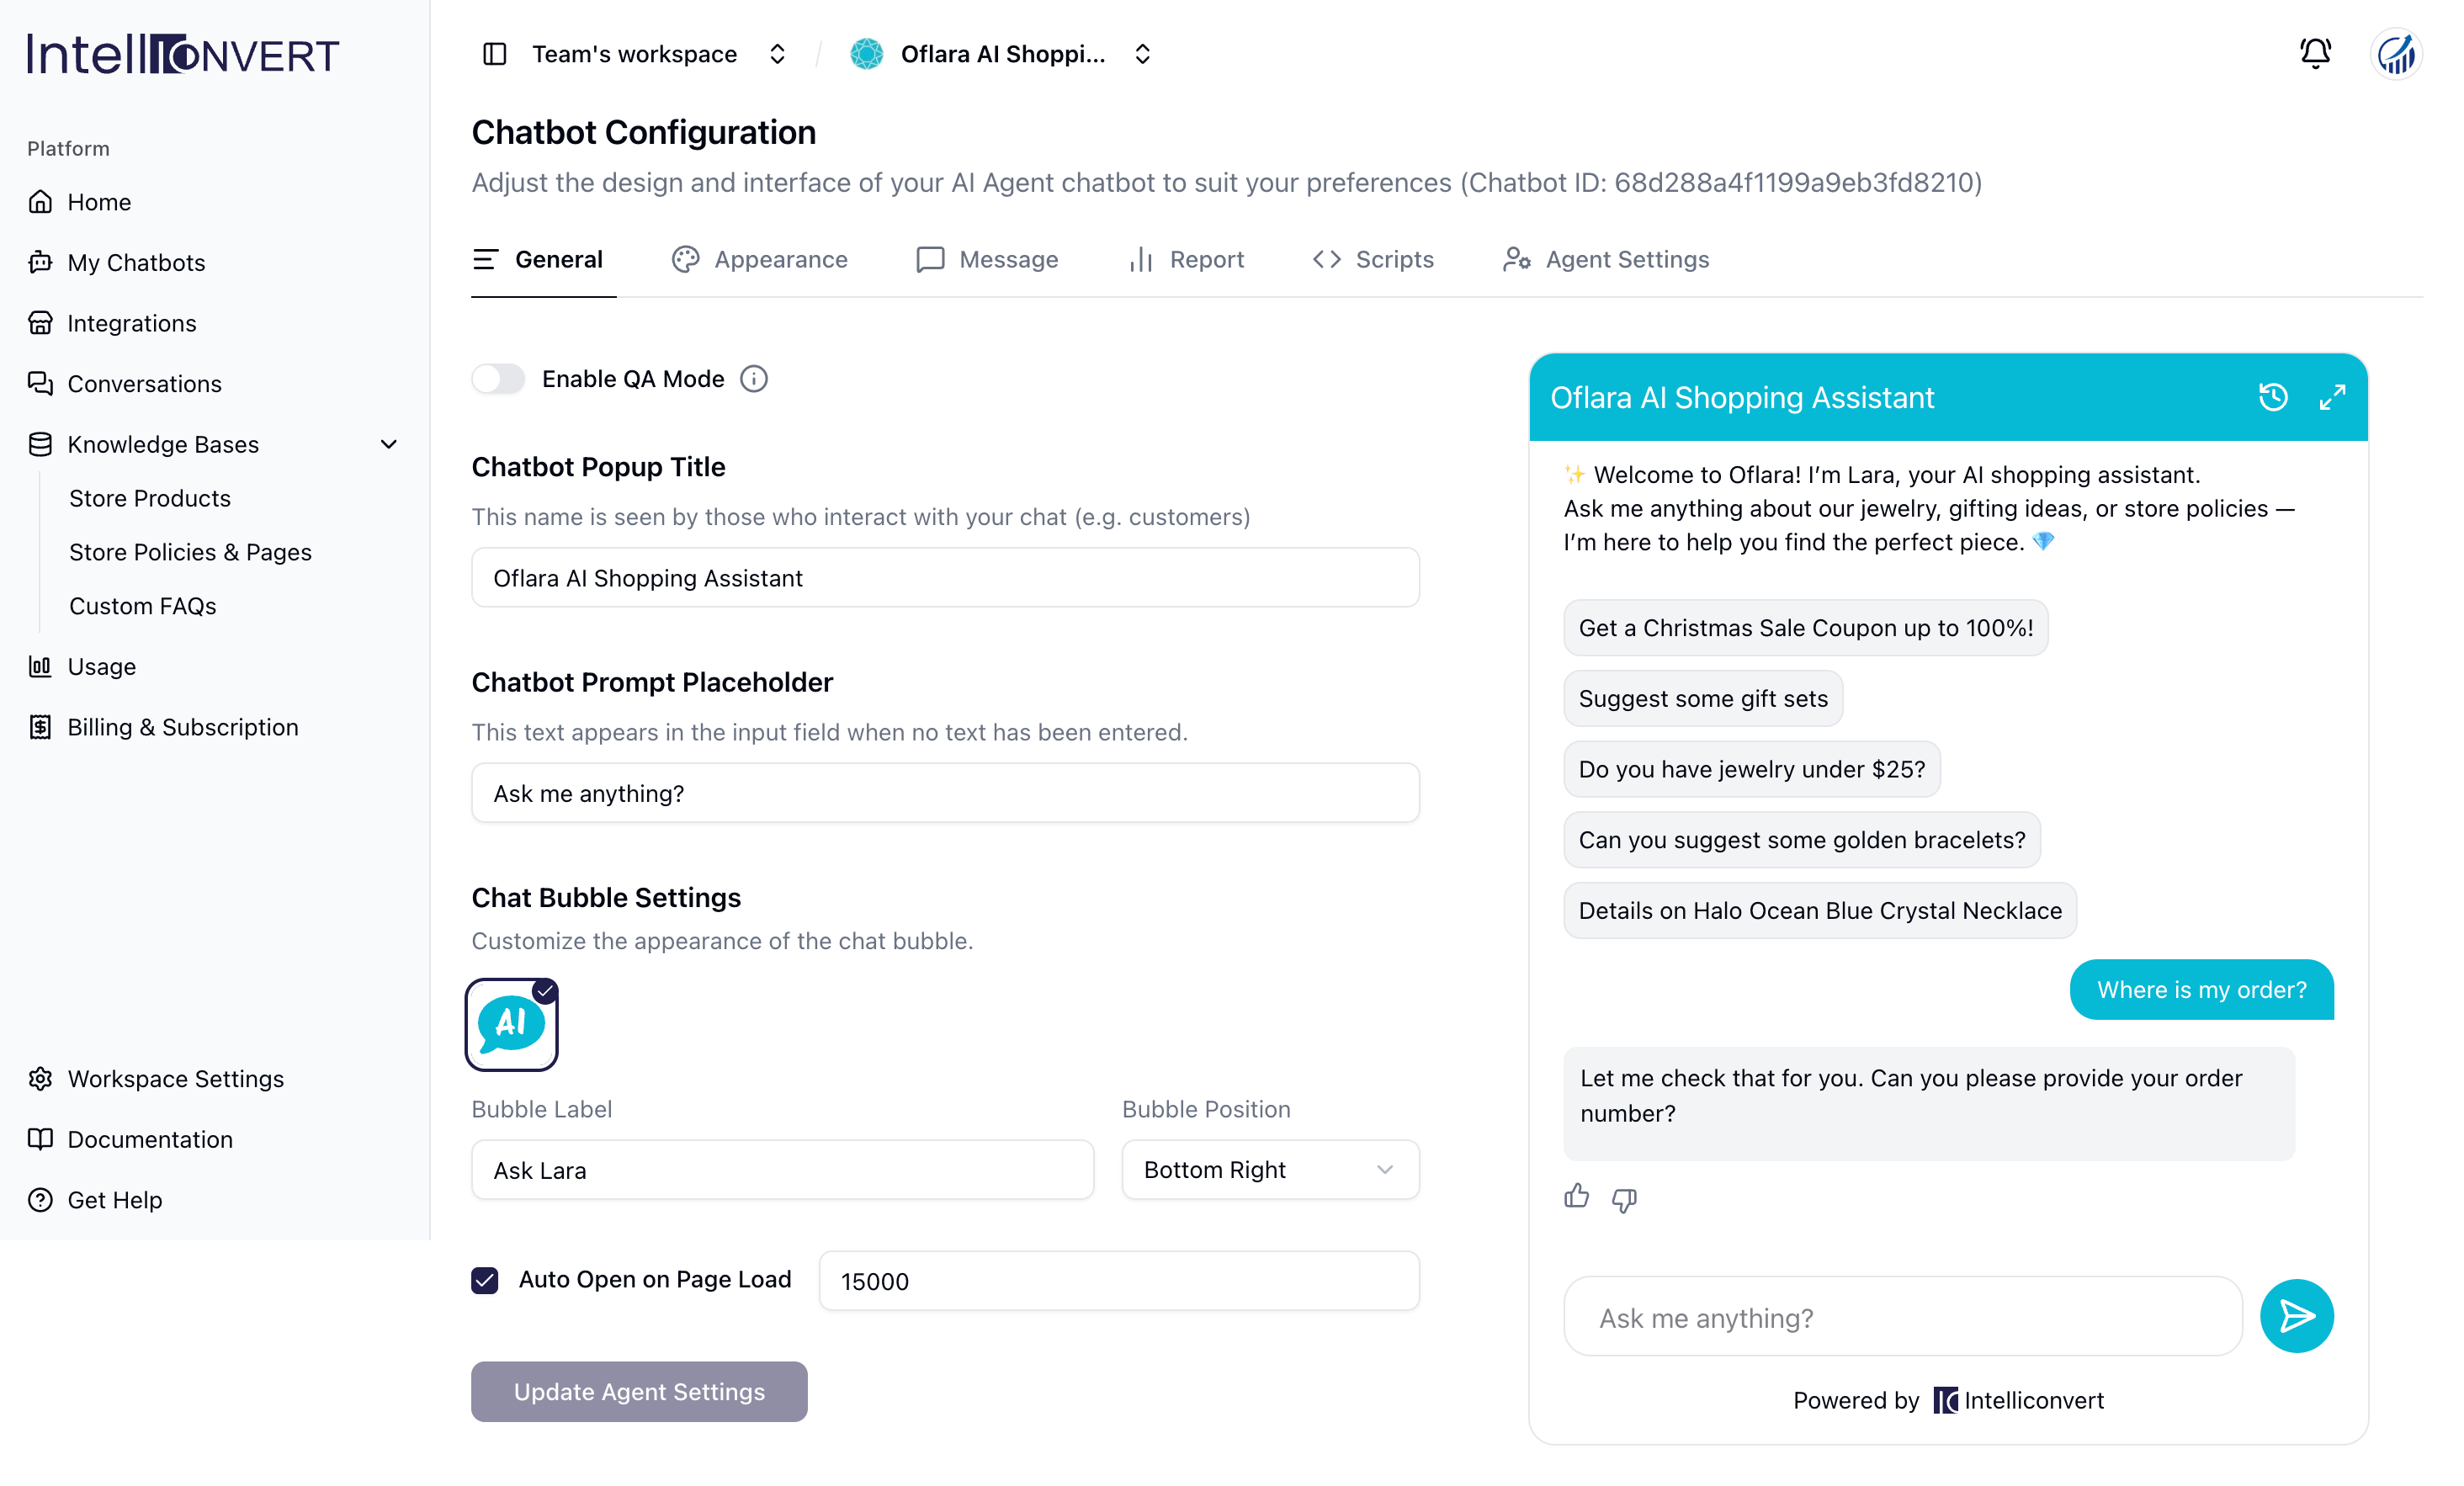
Task: Expand the chat preview to fullscreen
Action: (x=2332, y=398)
